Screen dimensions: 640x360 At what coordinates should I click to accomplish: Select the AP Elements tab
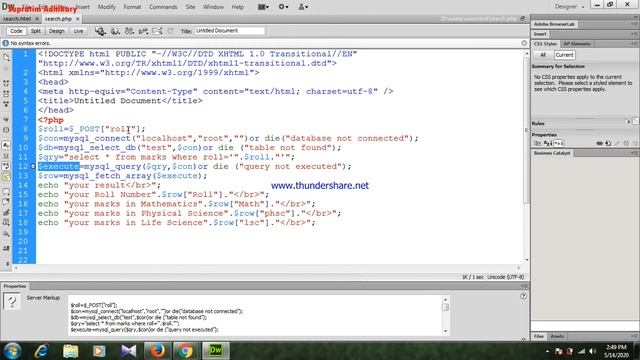577,44
